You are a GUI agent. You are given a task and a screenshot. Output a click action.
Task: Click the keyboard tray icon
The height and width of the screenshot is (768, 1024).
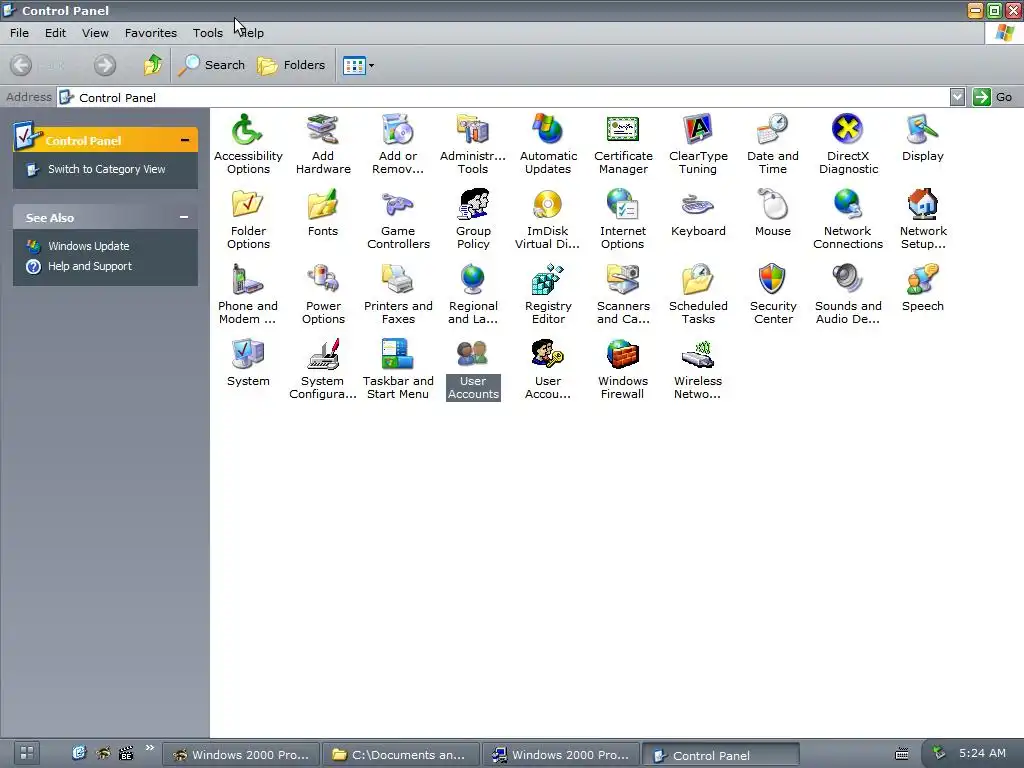[902, 754]
